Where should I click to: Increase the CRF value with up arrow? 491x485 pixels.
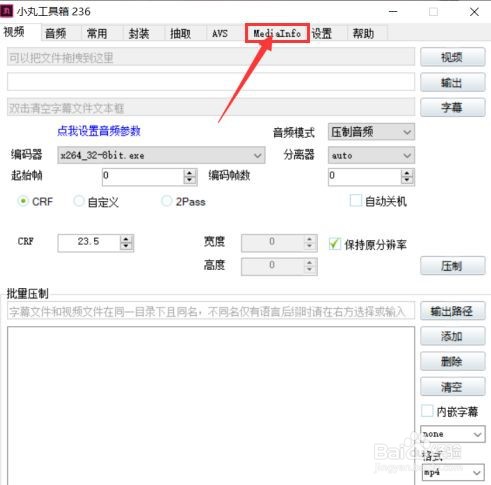coord(126,239)
